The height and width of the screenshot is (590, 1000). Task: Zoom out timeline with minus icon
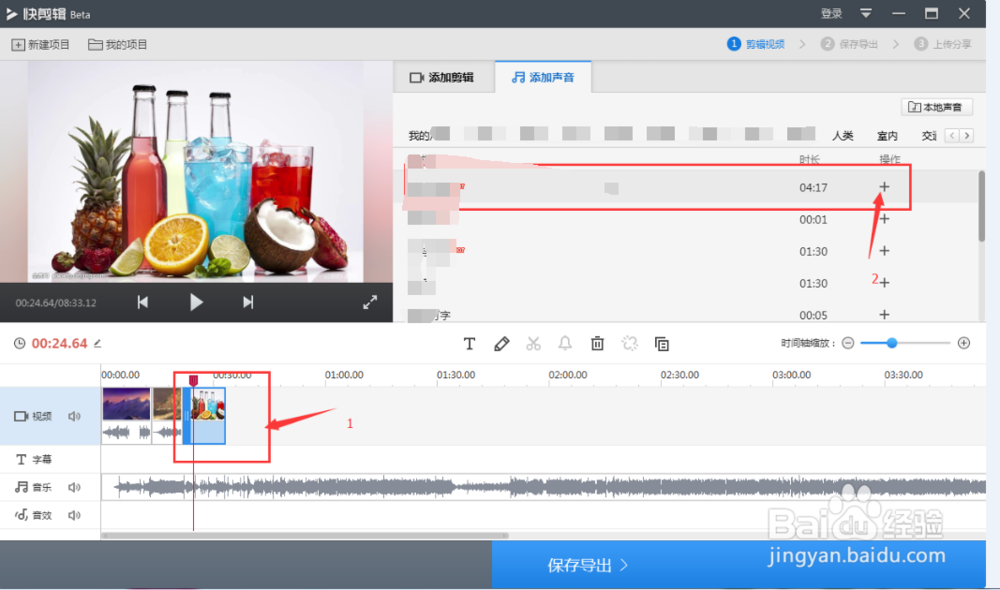pos(848,343)
